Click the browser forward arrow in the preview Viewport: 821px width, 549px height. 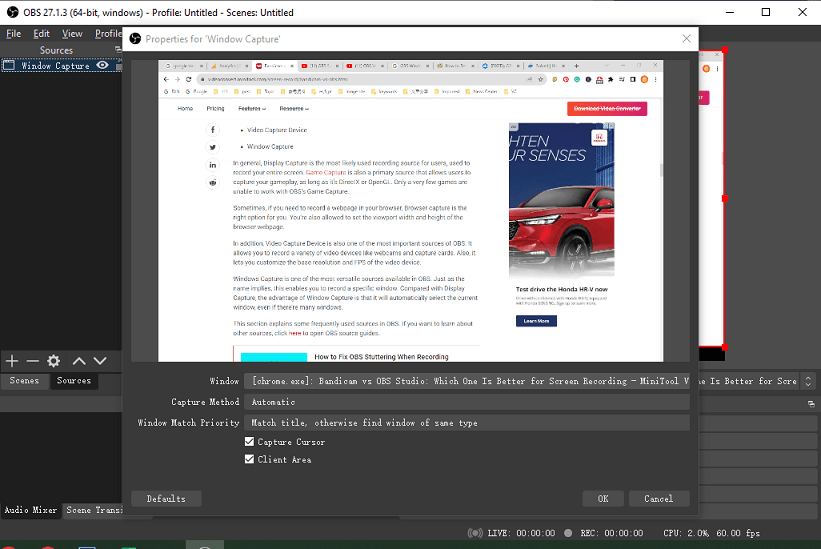(x=177, y=80)
